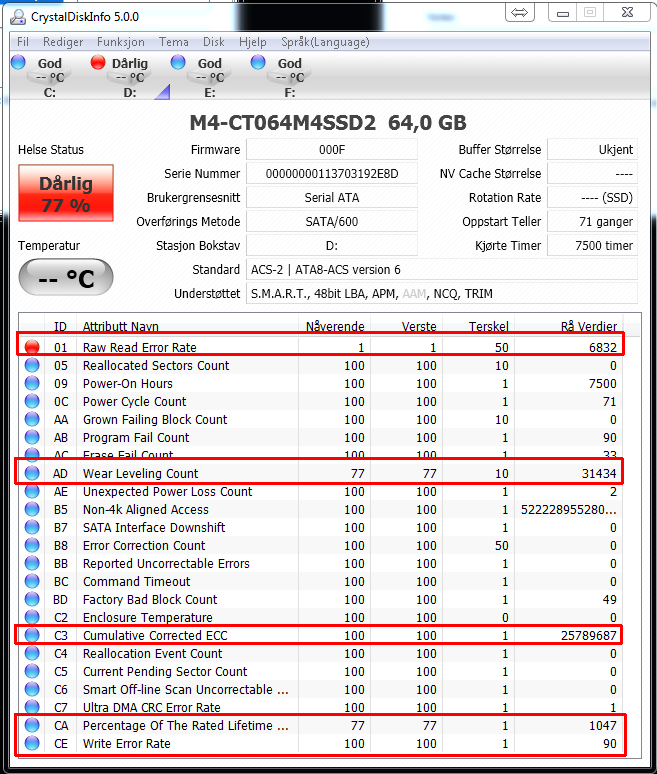Select the M4-CT064M4SSD2 64,0 GB drive title
The width and height of the screenshot is (657, 774).
[x=328, y=123]
